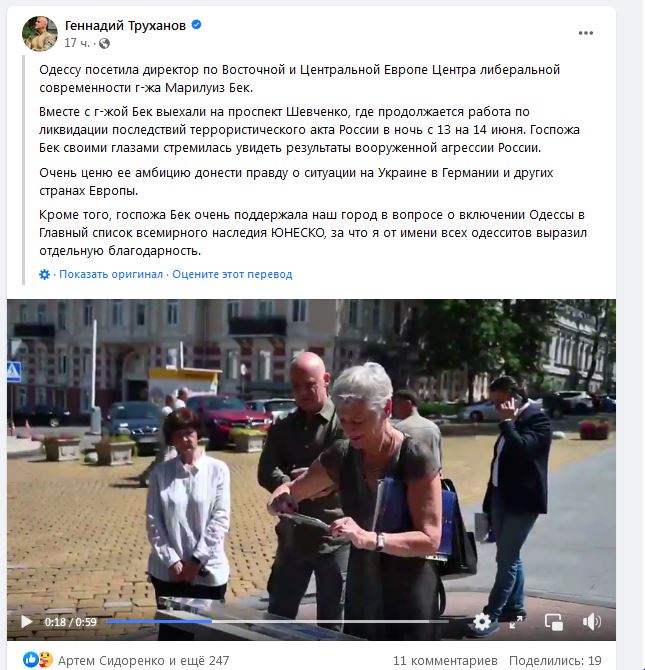
Task: Open the 11 комментариев list
Action: pos(445,661)
